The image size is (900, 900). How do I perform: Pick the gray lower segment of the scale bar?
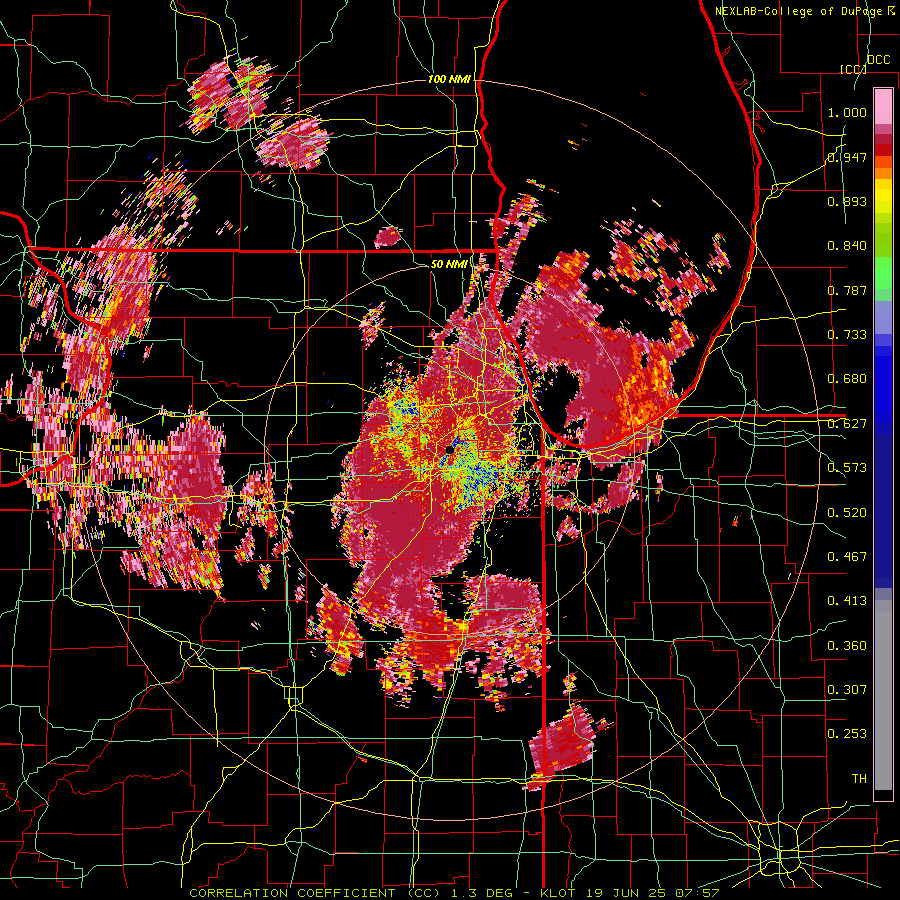coord(883,695)
